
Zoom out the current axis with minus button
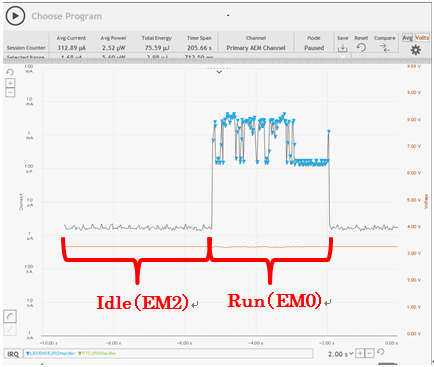click(x=10, y=92)
